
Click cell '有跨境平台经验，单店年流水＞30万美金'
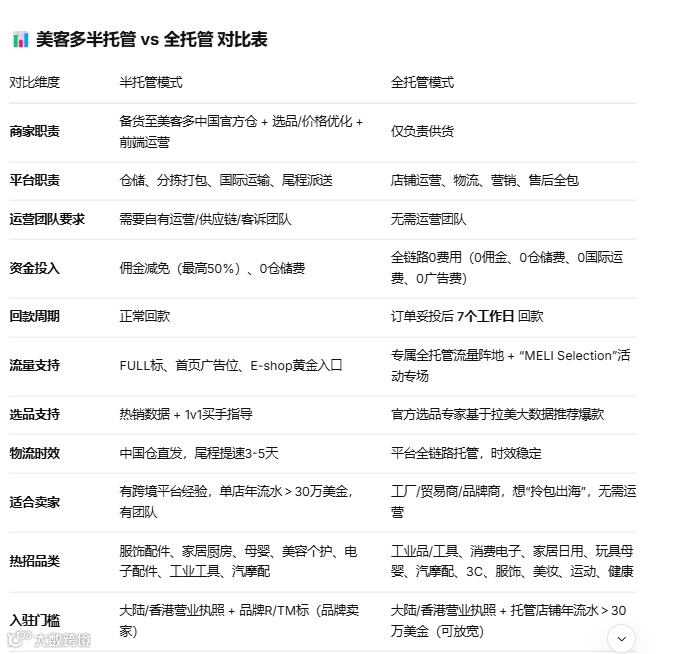(236, 502)
